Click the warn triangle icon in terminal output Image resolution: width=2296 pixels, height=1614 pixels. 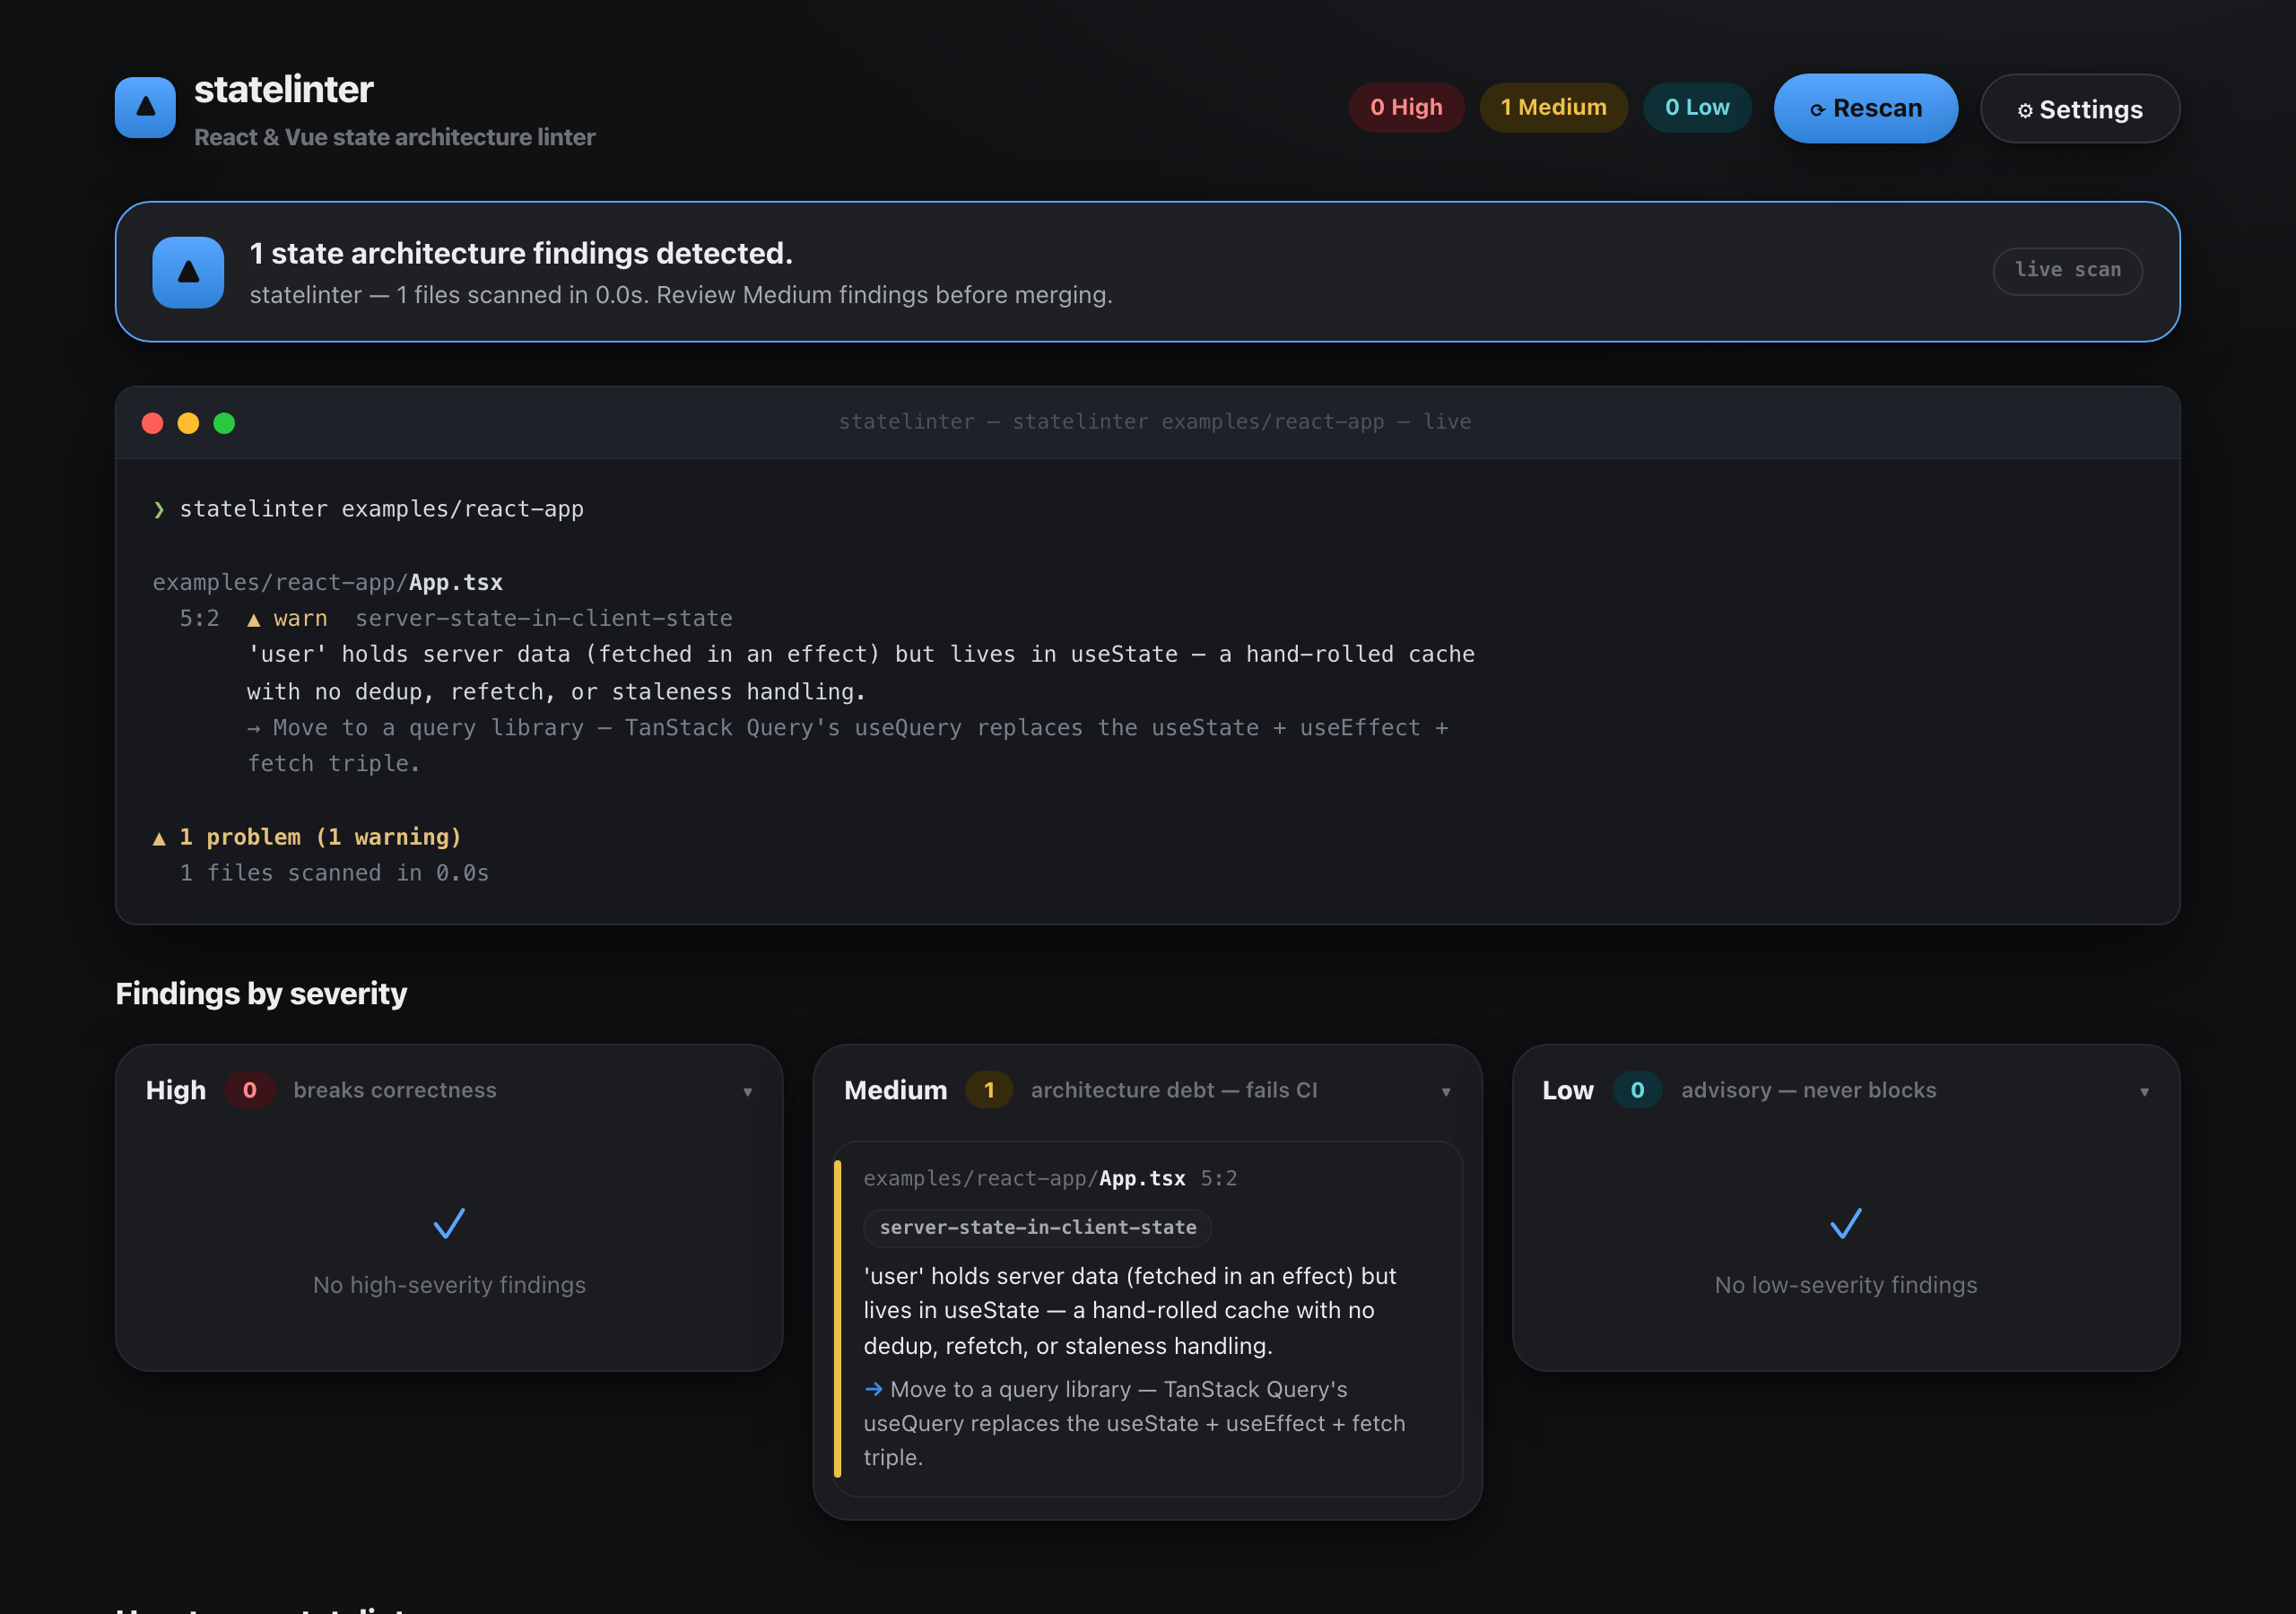(254, 620)
